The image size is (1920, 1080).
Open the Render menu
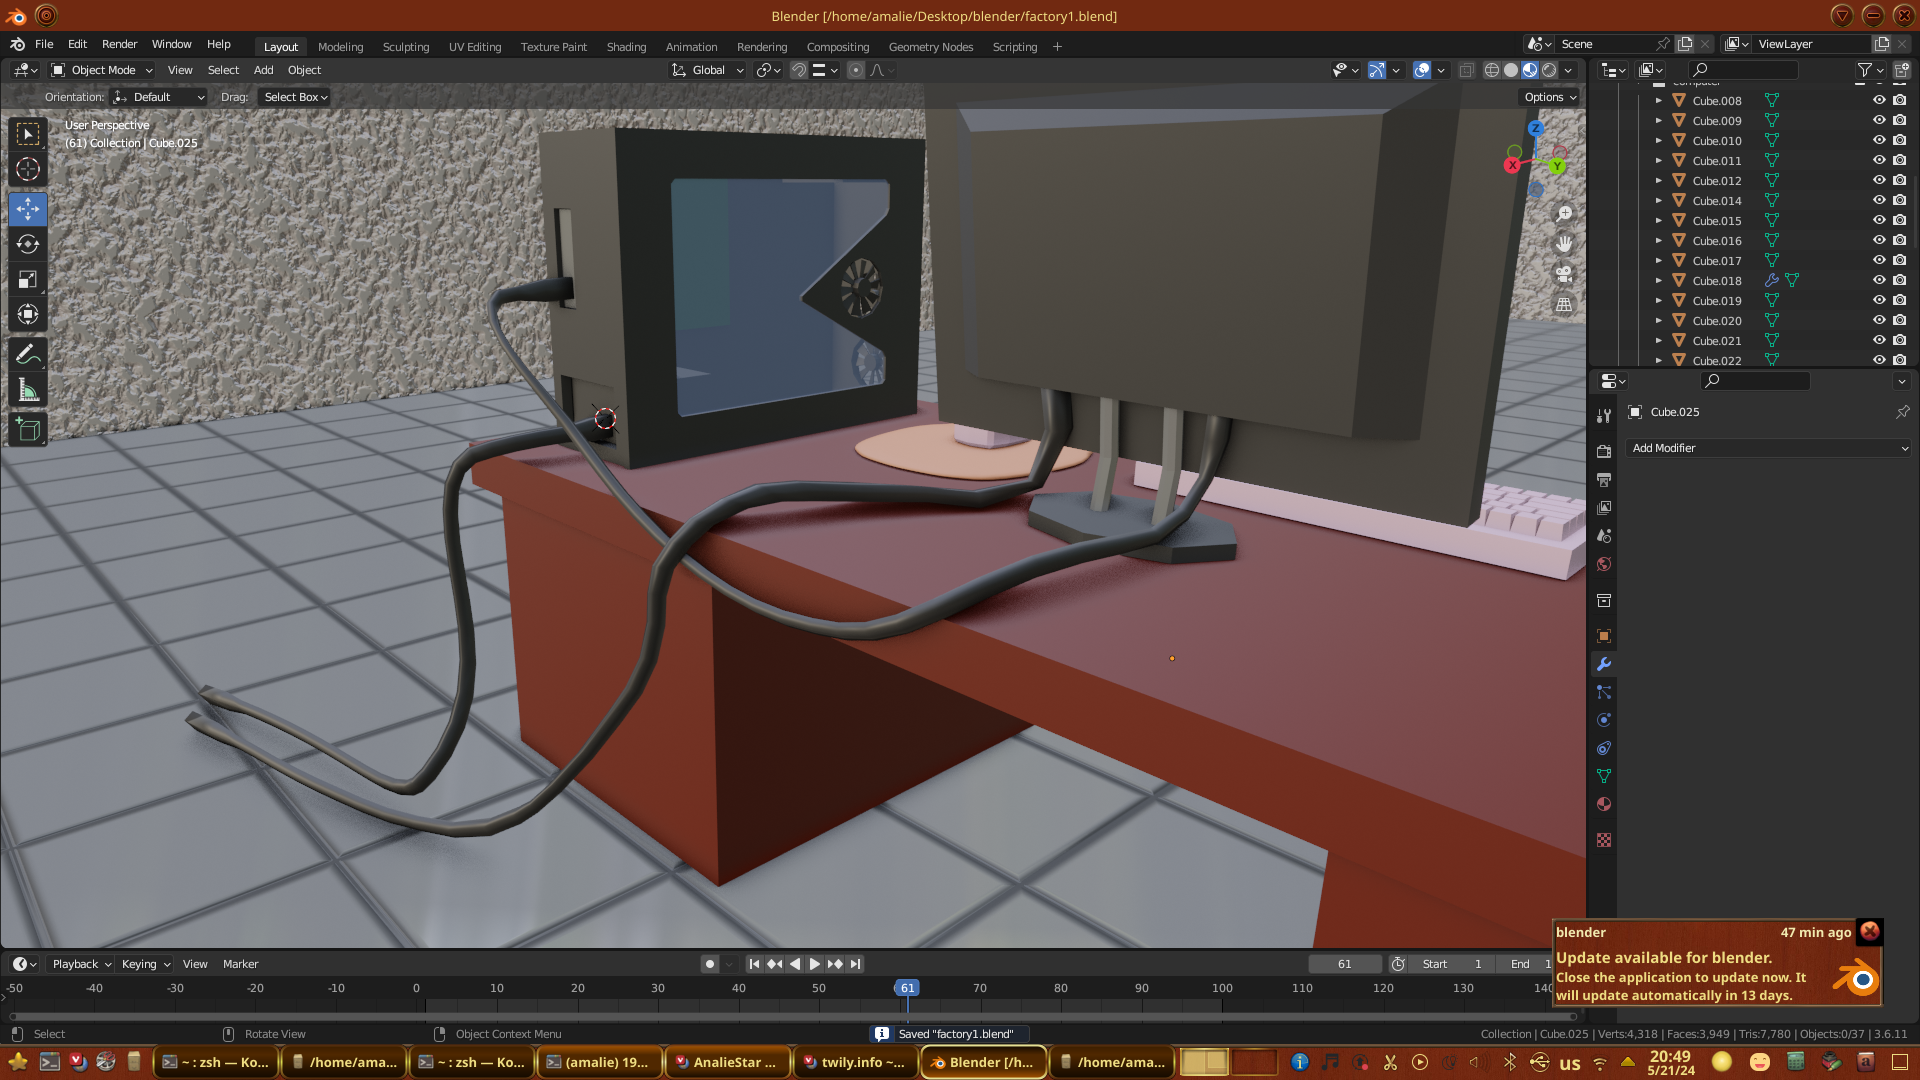119,44
